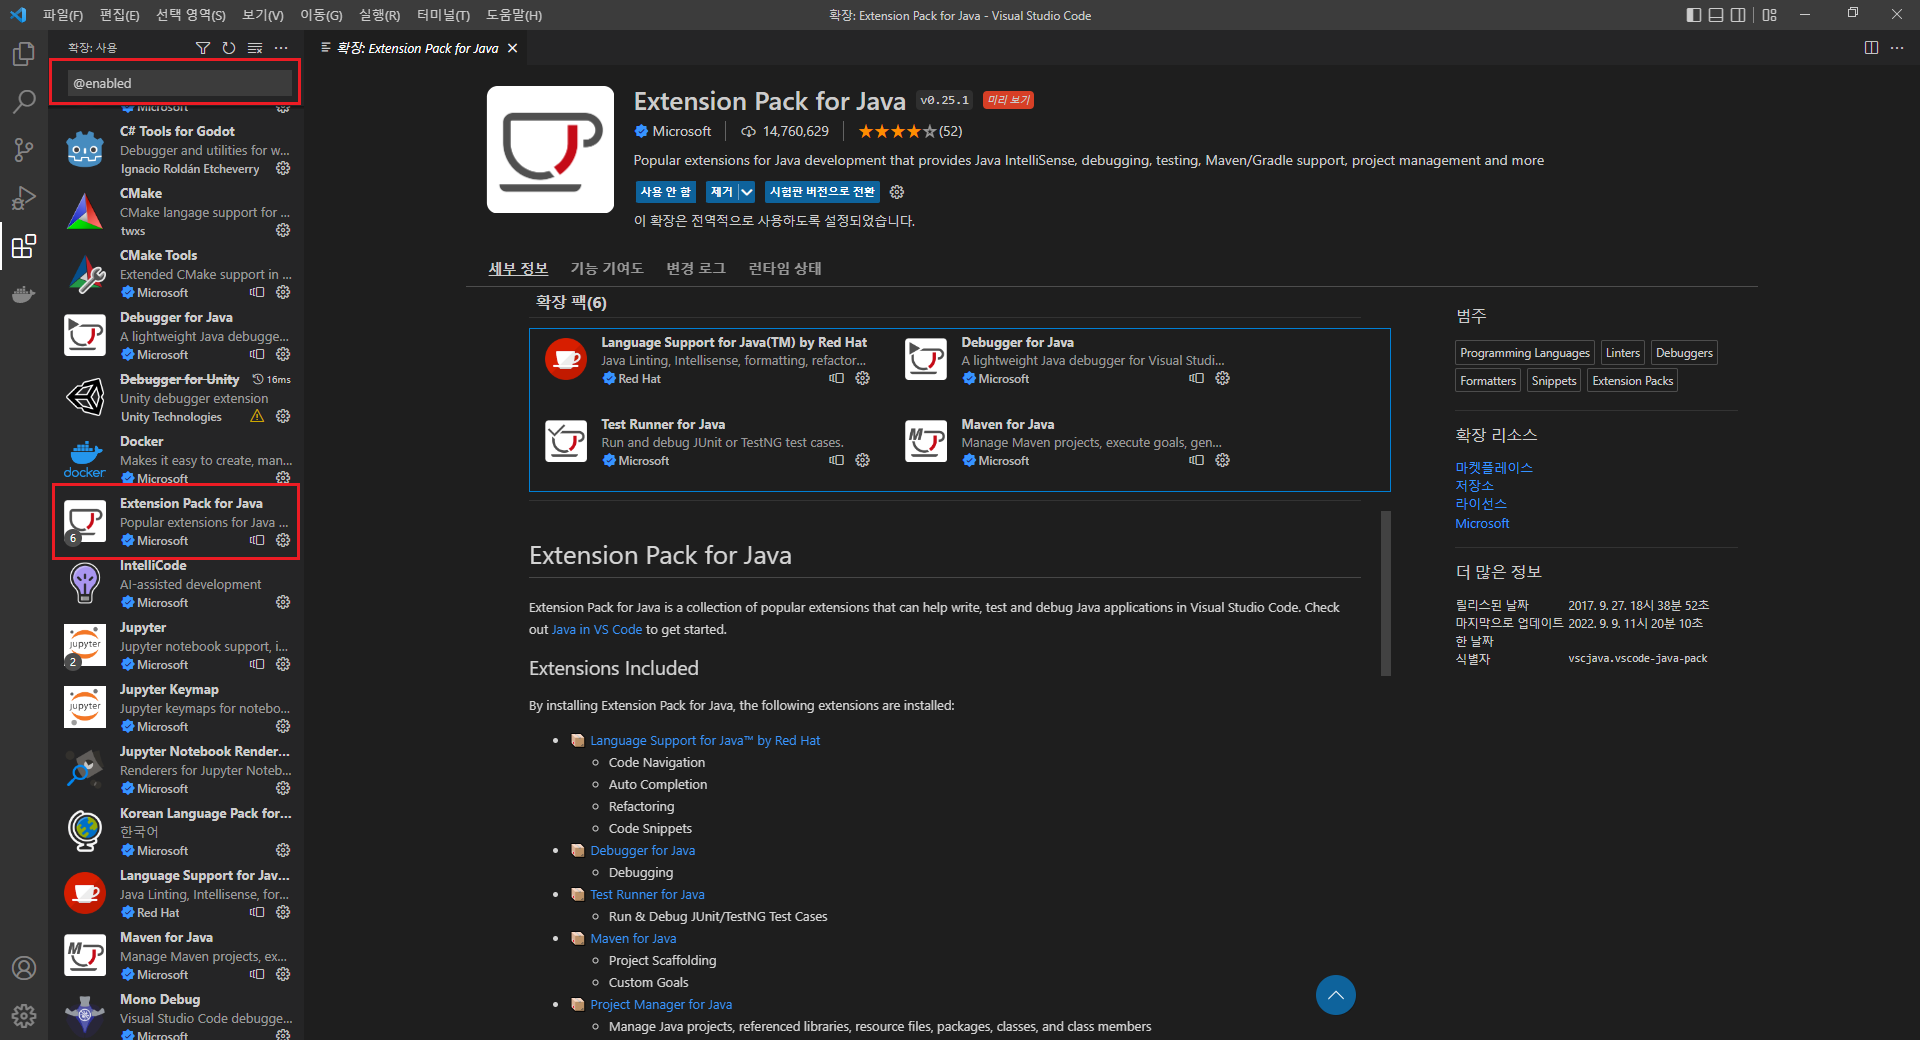Click the 제거 (uninstall) button
Screen dimensions: 1920x1040
click(x=721, y=192)
